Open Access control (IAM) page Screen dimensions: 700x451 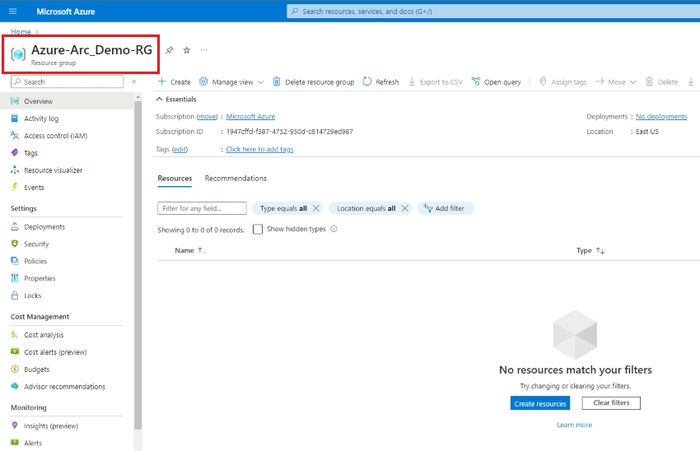click(x=55, y=136)
